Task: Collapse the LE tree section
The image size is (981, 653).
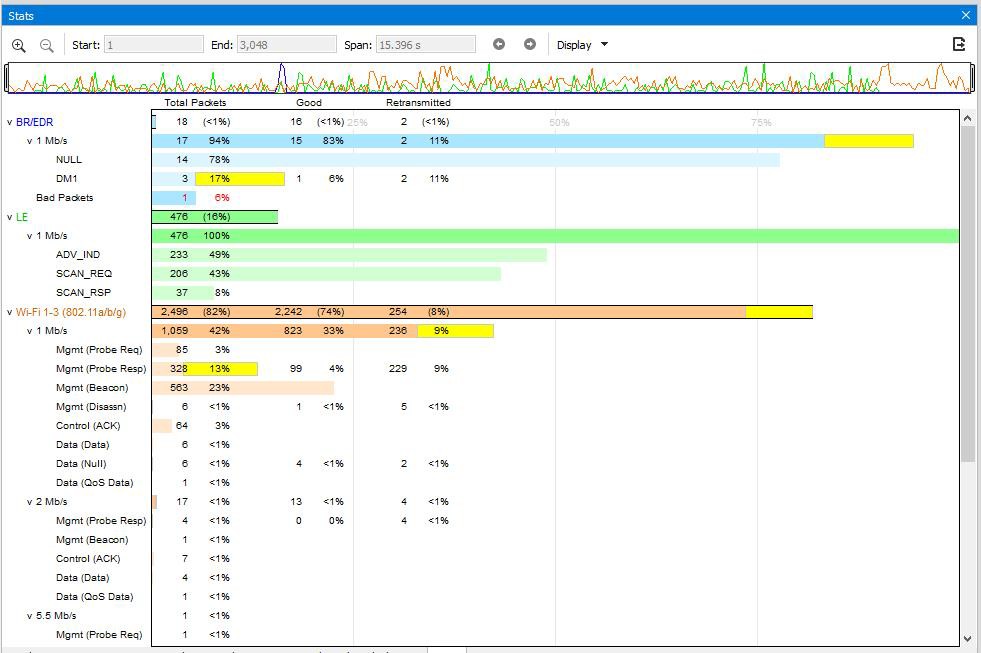Action: [x=9, y=217]
